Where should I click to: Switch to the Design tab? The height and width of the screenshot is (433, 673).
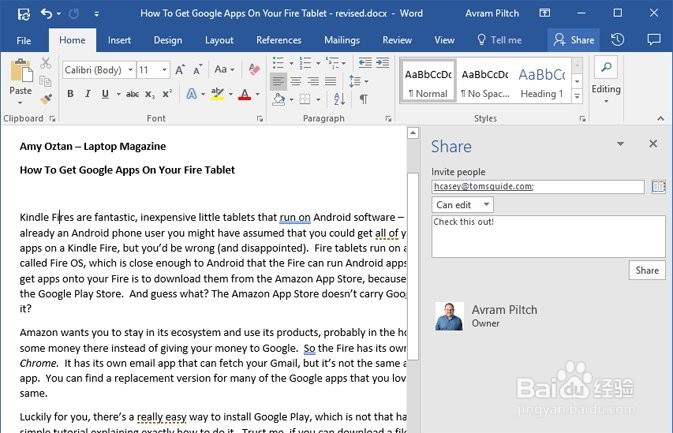coord(168,40)
